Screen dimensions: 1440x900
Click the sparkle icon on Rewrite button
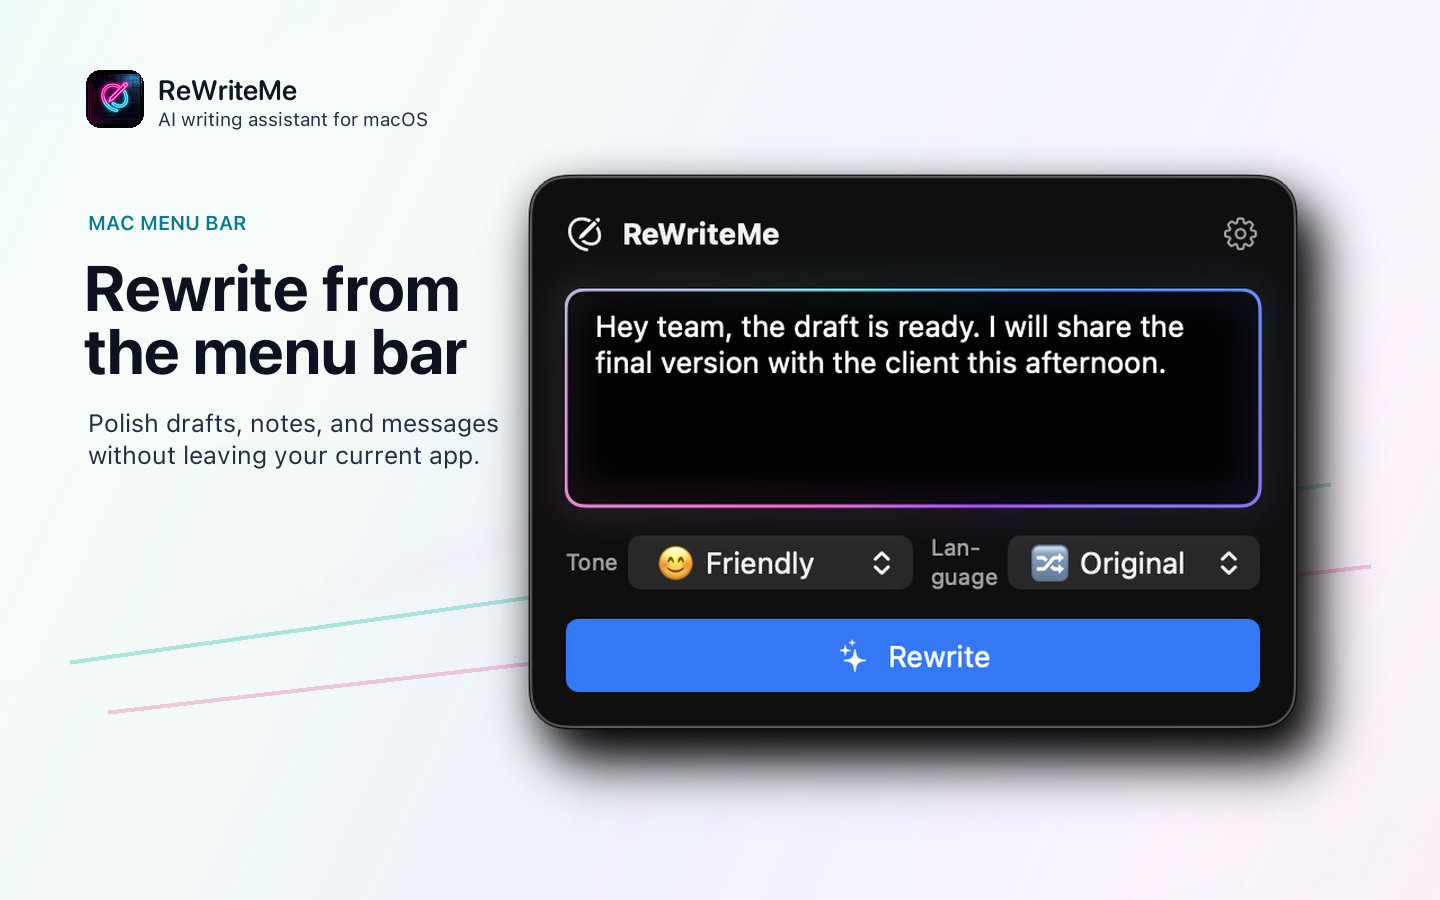pyautogui.click(x=853, y=656)
